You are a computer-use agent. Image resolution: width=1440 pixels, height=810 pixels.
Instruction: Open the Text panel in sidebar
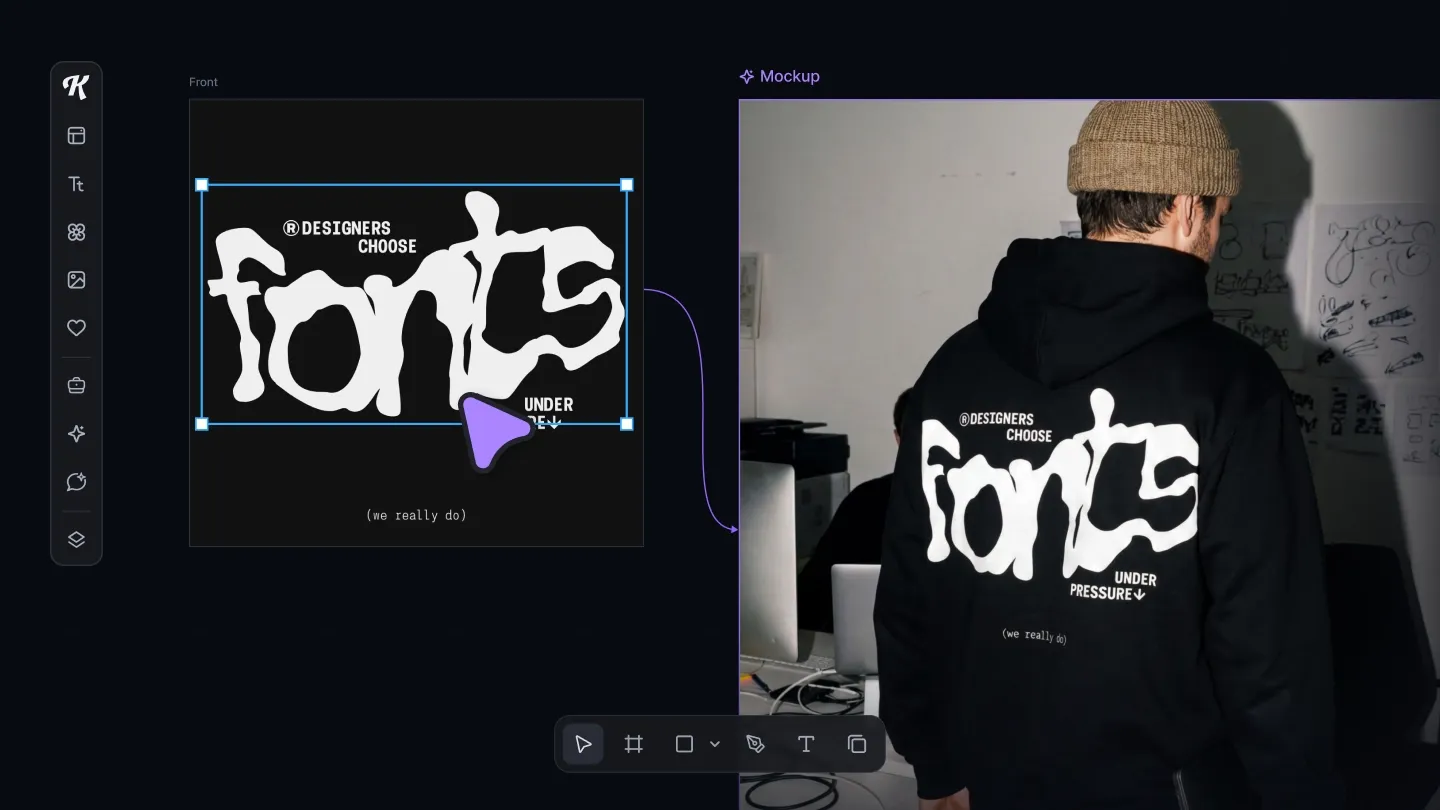(76, 184)
